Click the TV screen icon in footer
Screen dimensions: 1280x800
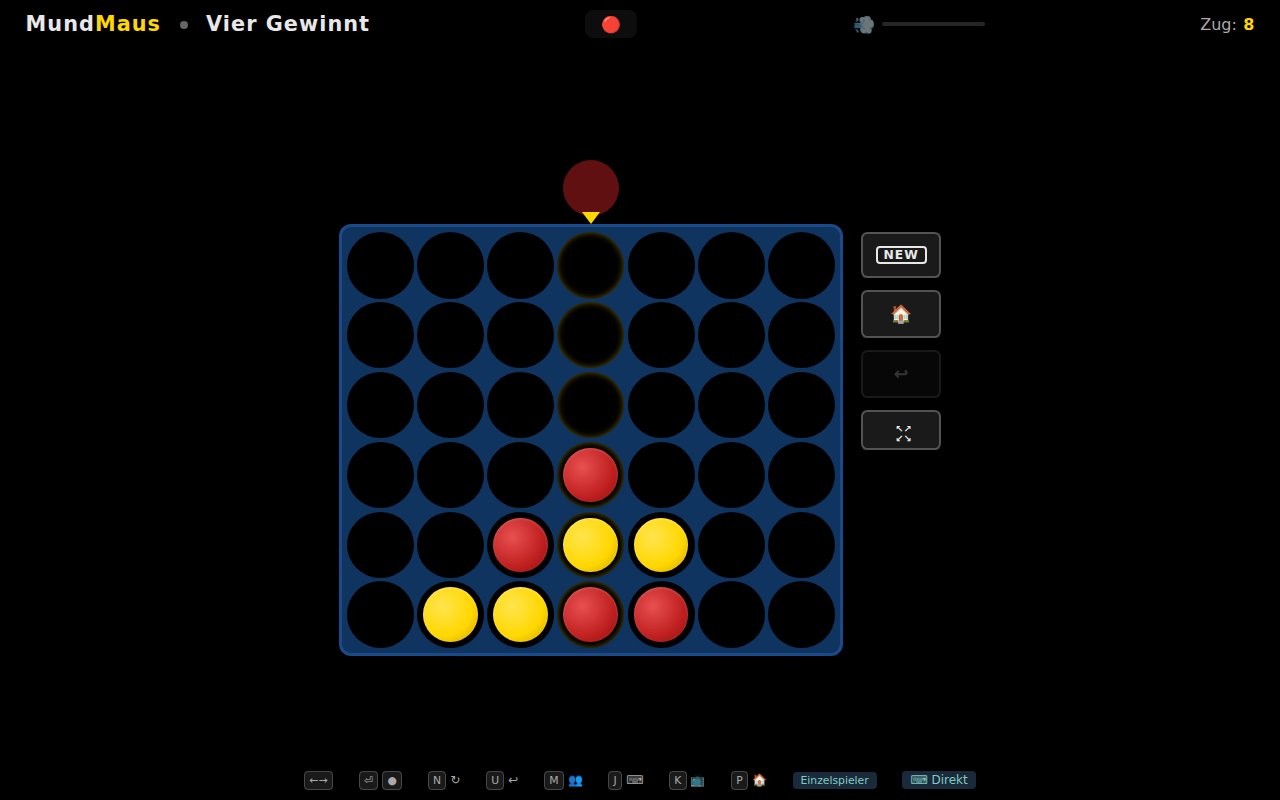[697, 780]
